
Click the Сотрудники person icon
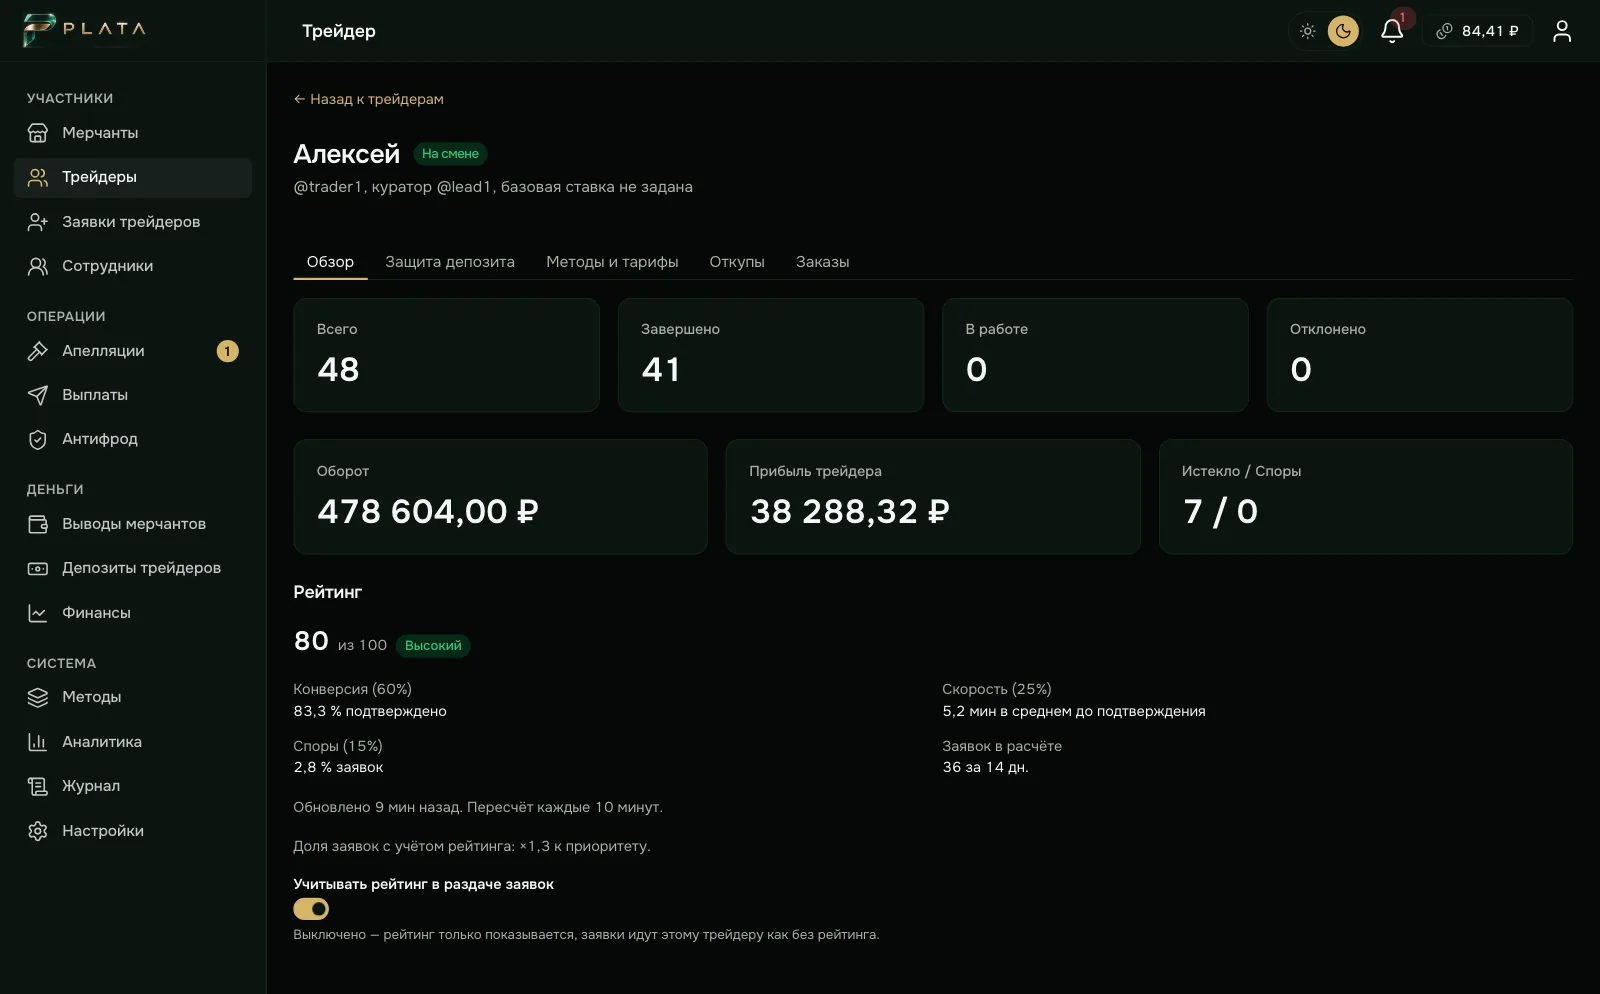click(38, 266)
